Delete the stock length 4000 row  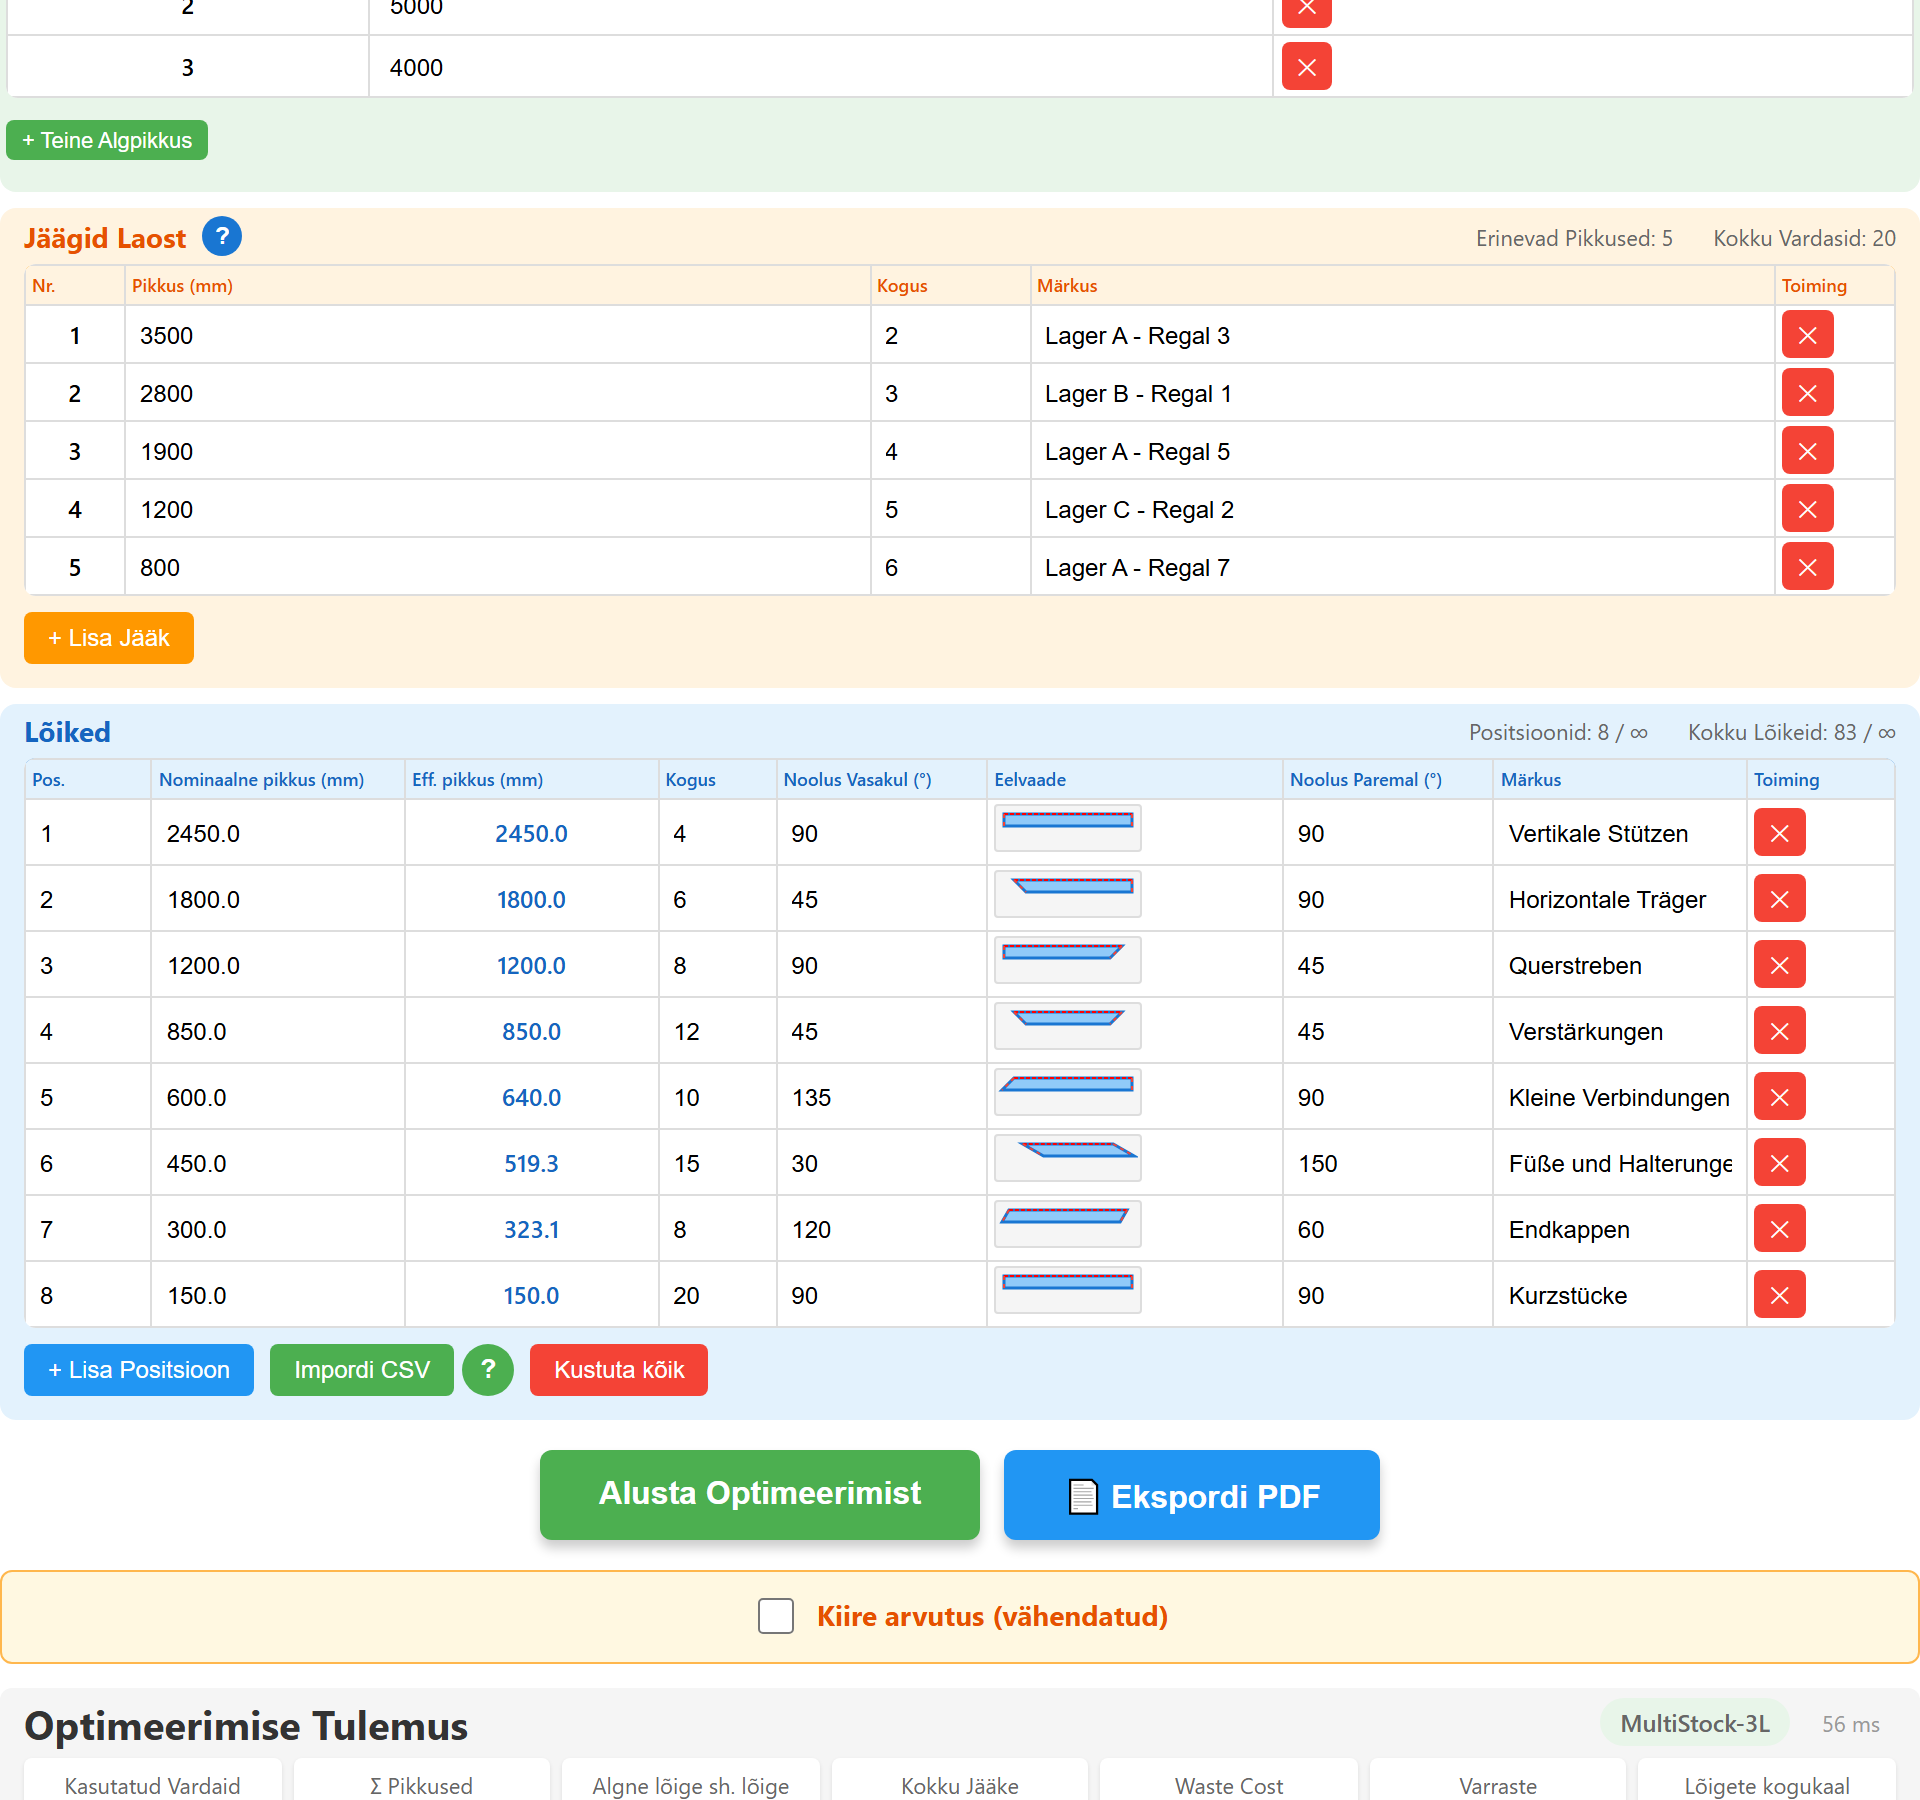click(1306, 67)
